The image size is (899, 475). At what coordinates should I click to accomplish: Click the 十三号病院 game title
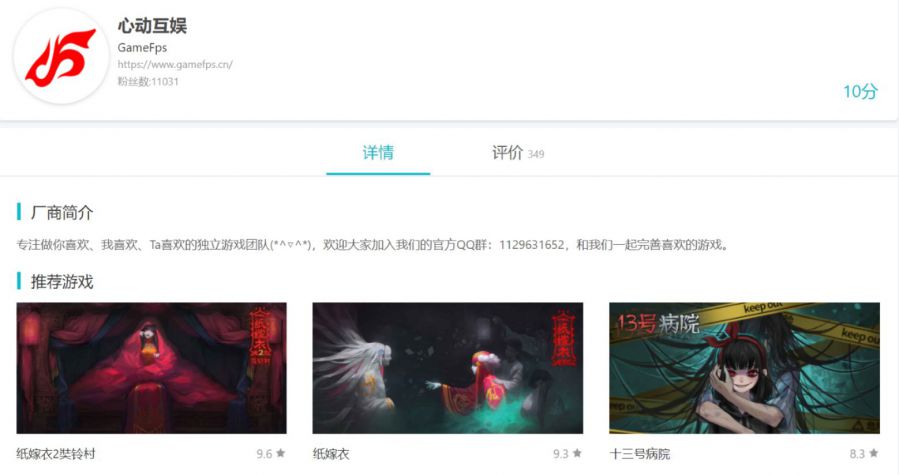(639, 454)
